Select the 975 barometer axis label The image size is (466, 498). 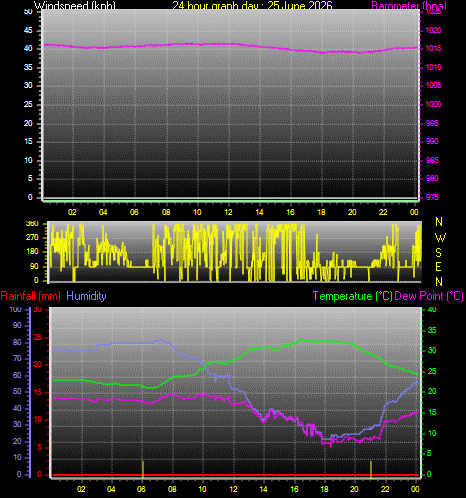click(x=432, y=197)
